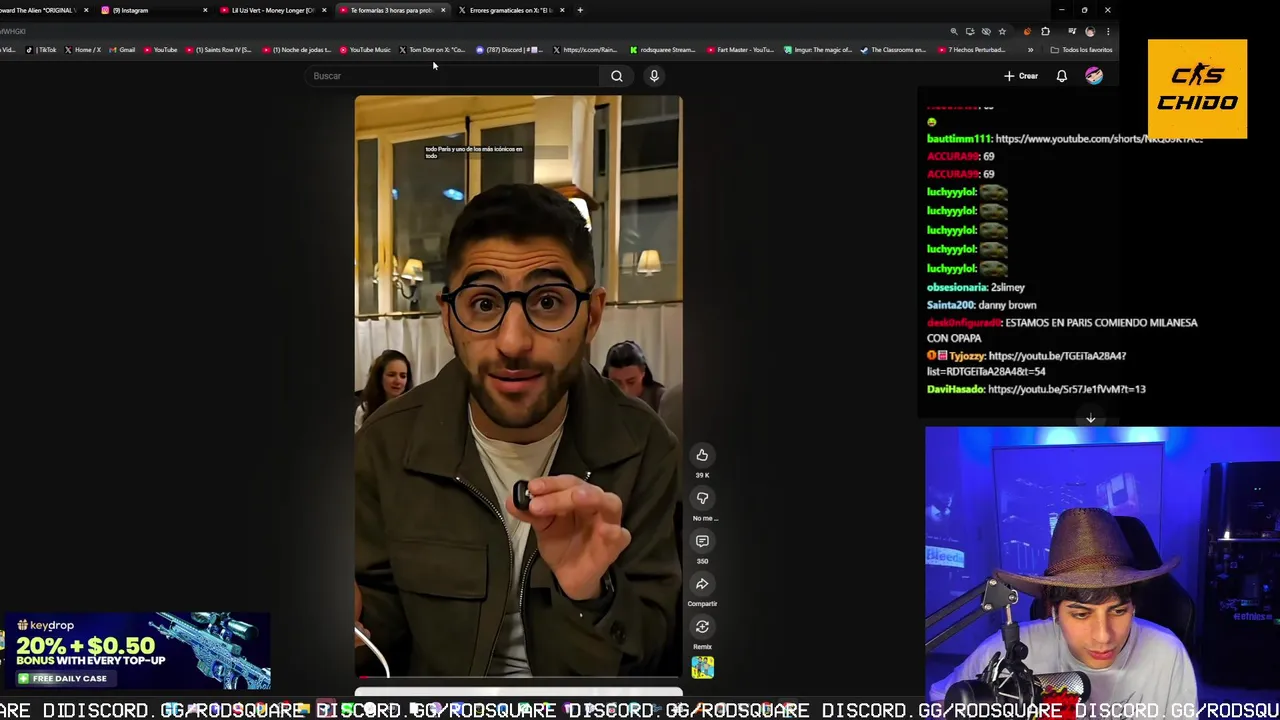Open the (787) Discord bookmark
Image resolution: width=1280 pixels, height=720 pixels.
(x=509, y=50)
